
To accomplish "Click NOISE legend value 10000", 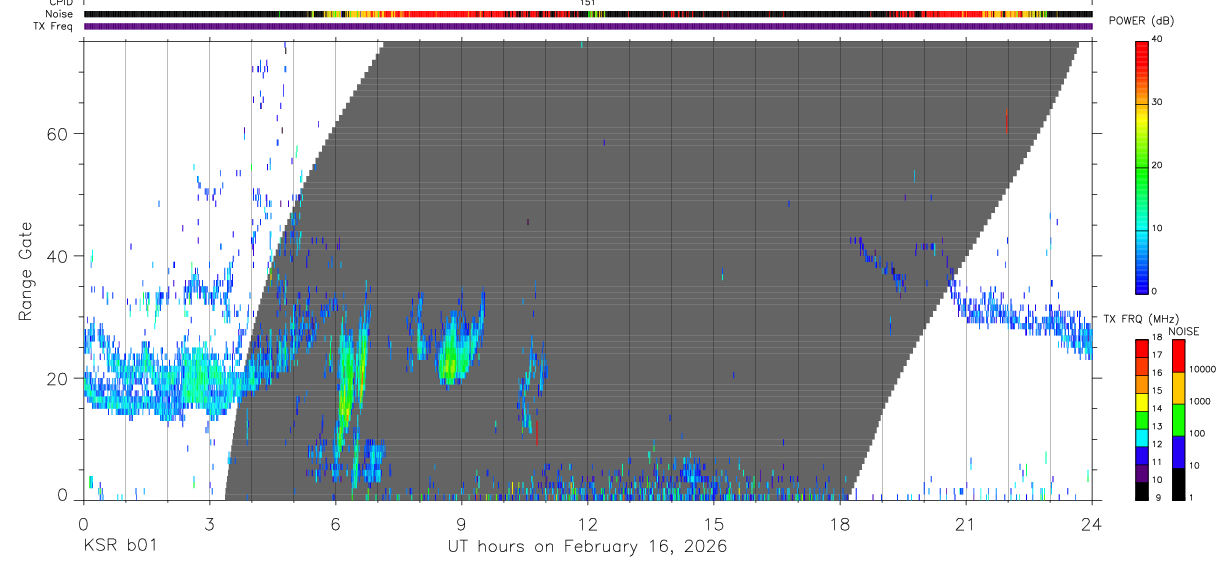I will pyautogui.click(x=1202, y=369).
